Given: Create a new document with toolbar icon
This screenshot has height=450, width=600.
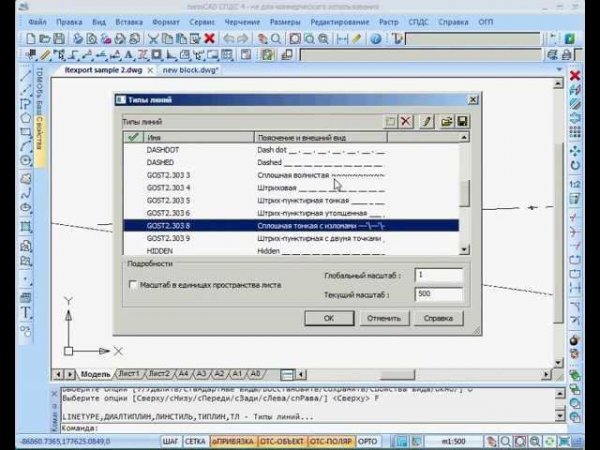Looking at the screenshot, I should [30, 39].
